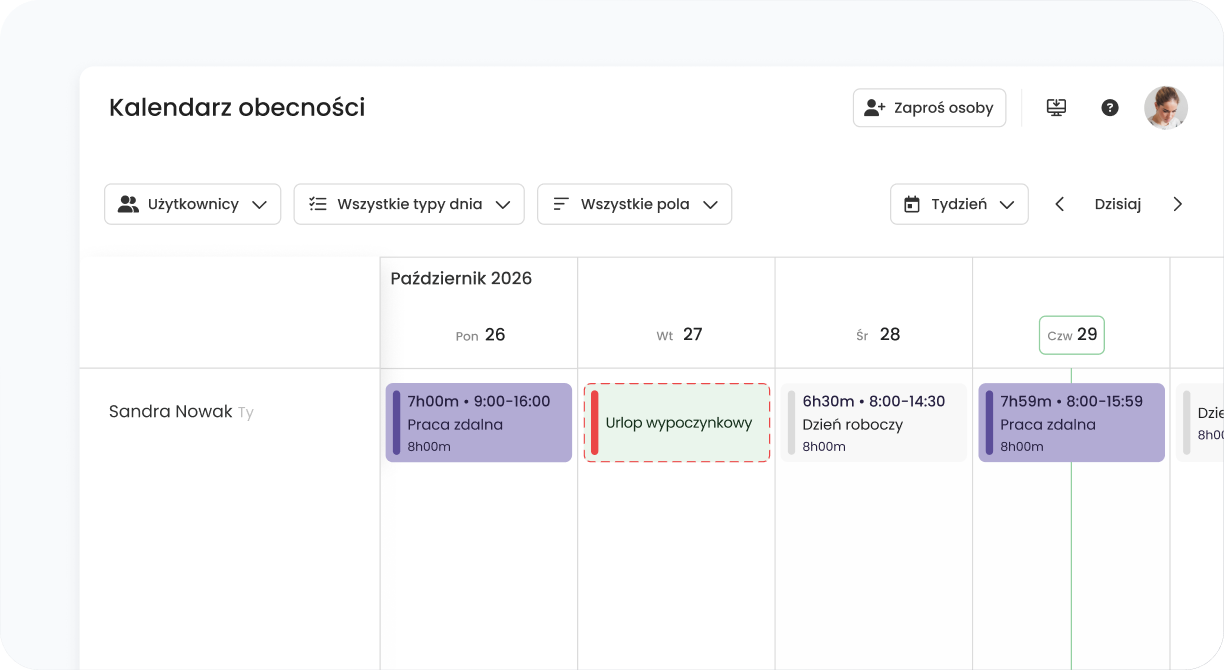This screenshot has height=671, width=1224.
Task: Open the Tydzień view selector
Action: 959,204
